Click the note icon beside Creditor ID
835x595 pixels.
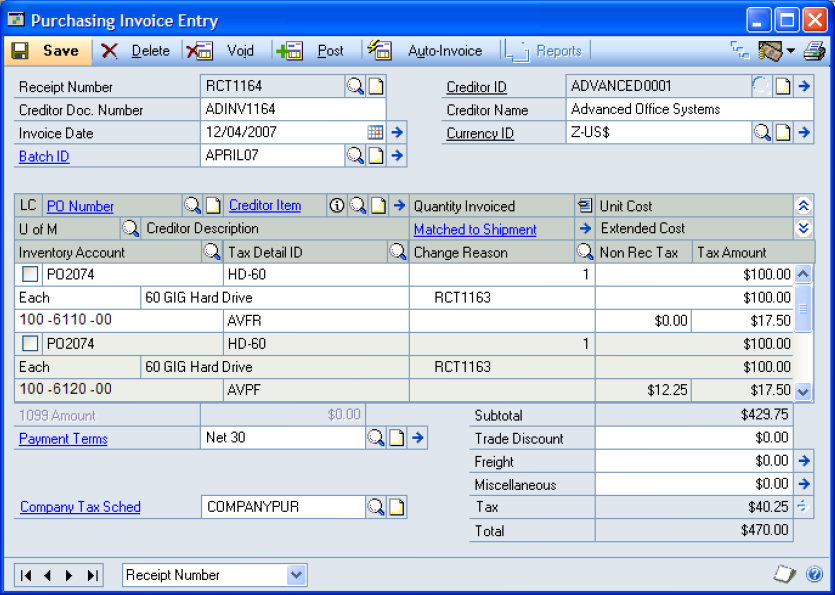[x=783, y=87]
